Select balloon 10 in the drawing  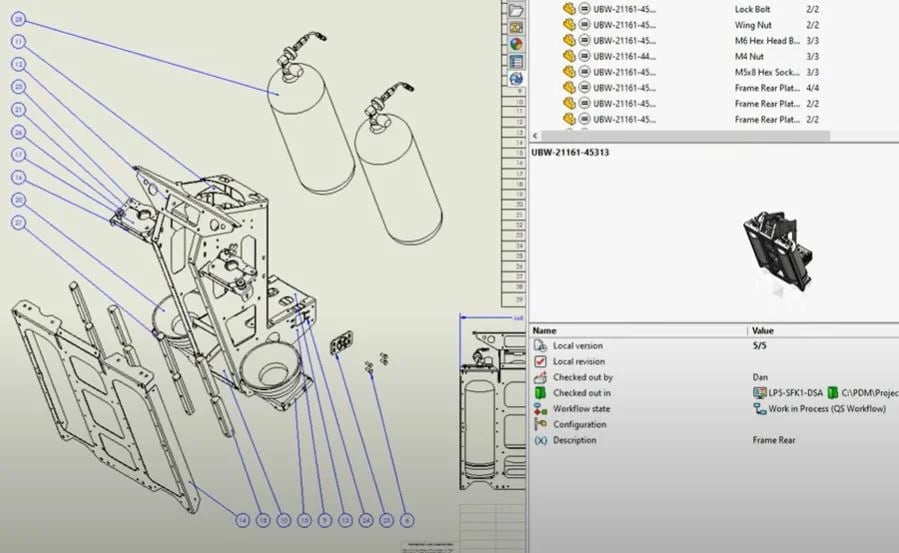[284, 520]
